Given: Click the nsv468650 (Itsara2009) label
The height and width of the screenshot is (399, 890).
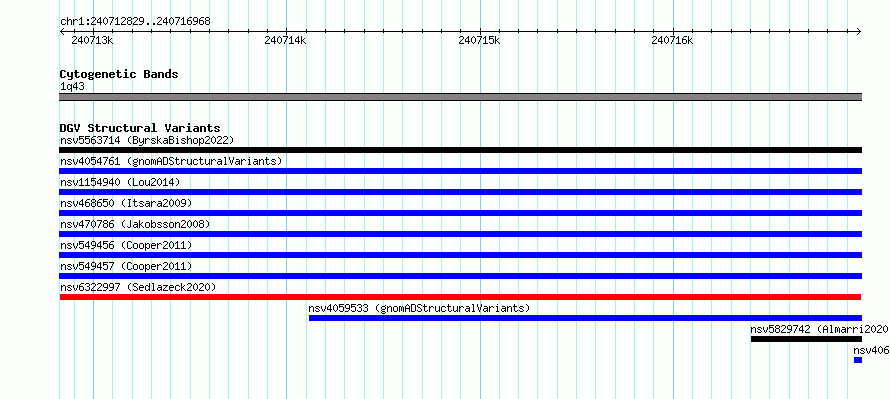Looking at the screenshot, I should click(126, 203).
